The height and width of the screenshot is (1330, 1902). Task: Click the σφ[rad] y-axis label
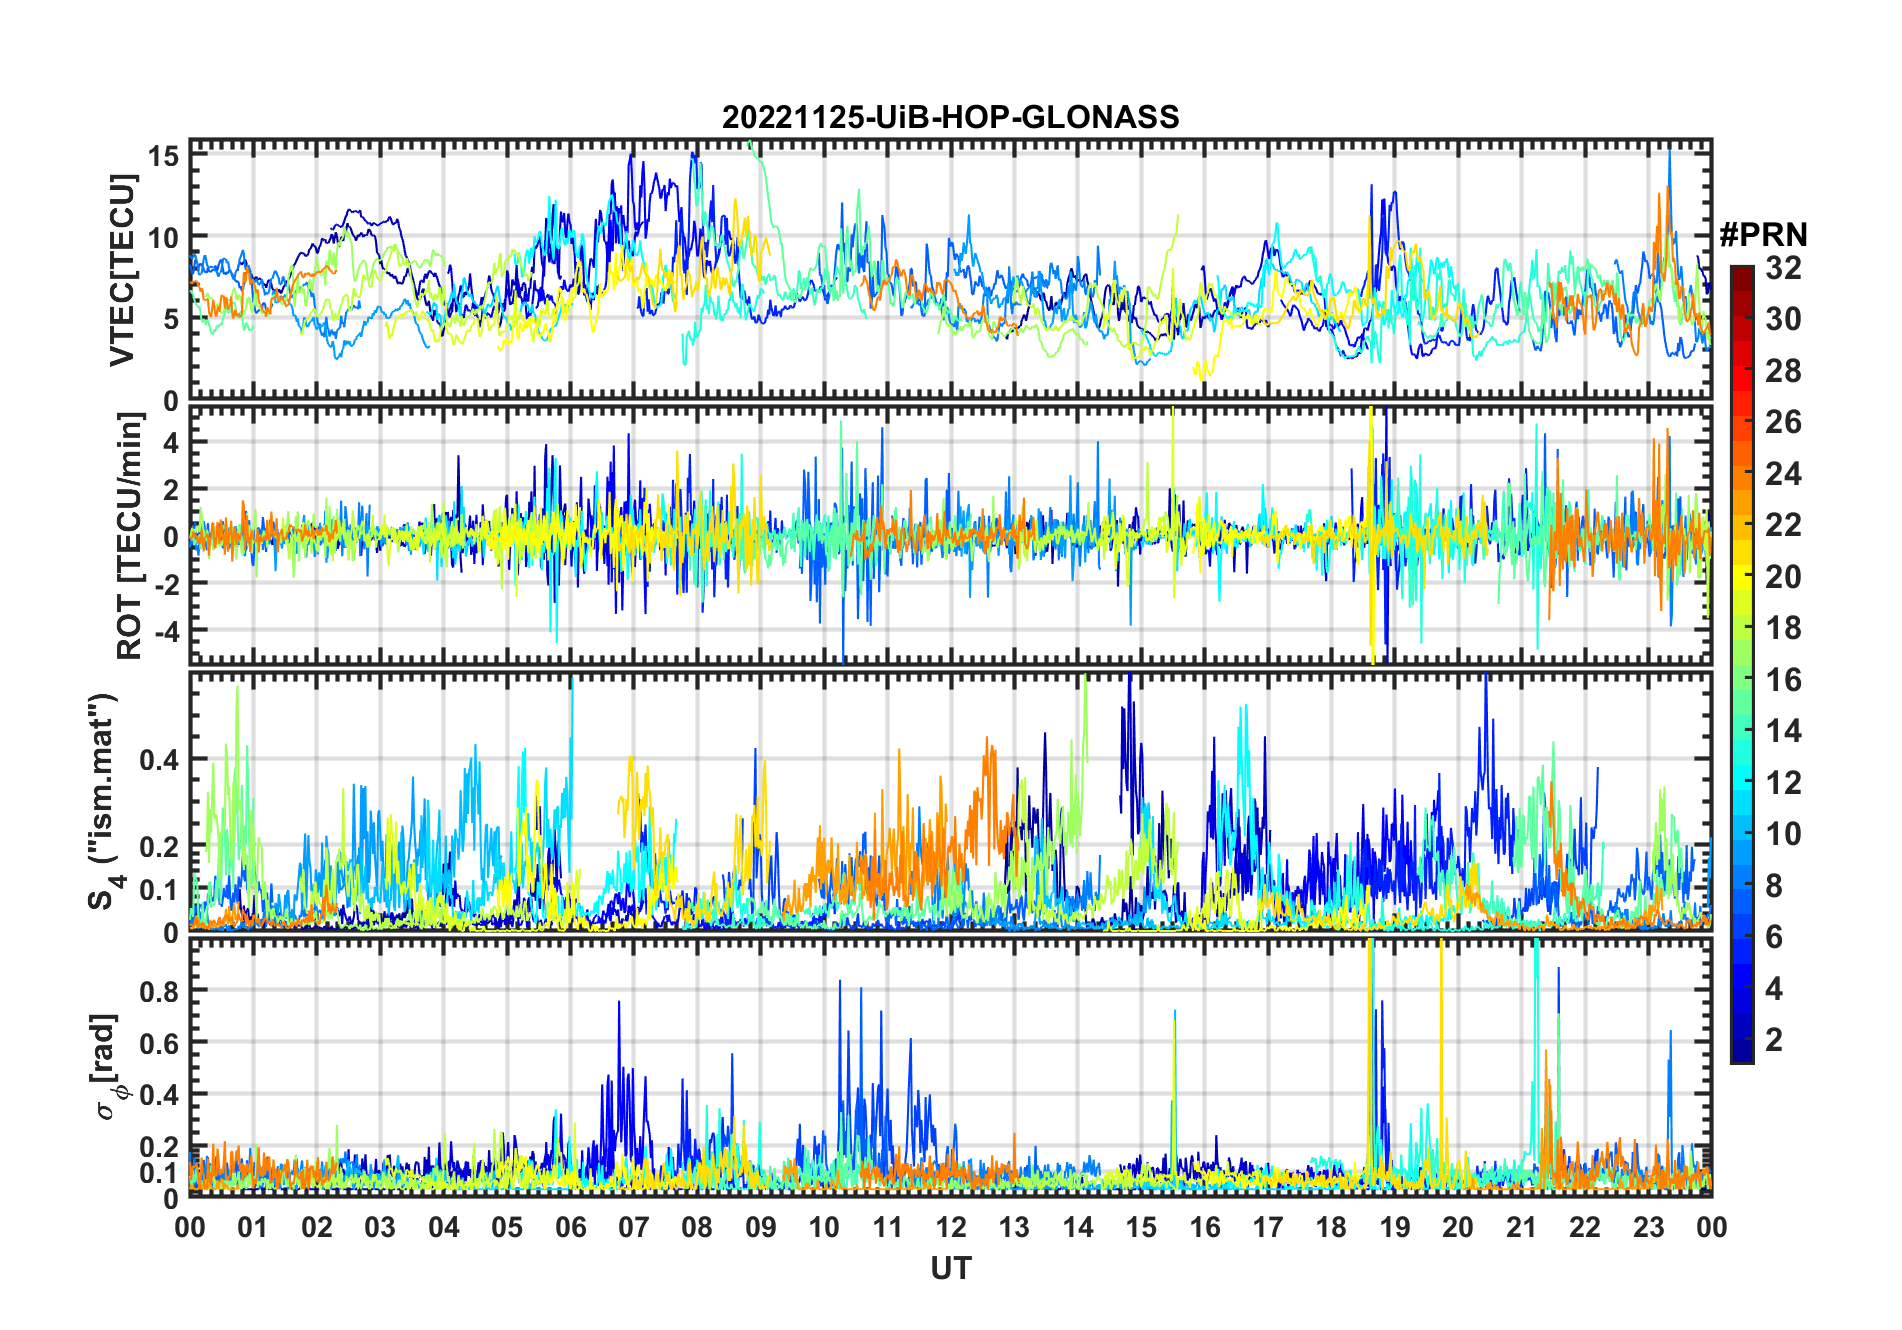click(x=106, y=1067)
